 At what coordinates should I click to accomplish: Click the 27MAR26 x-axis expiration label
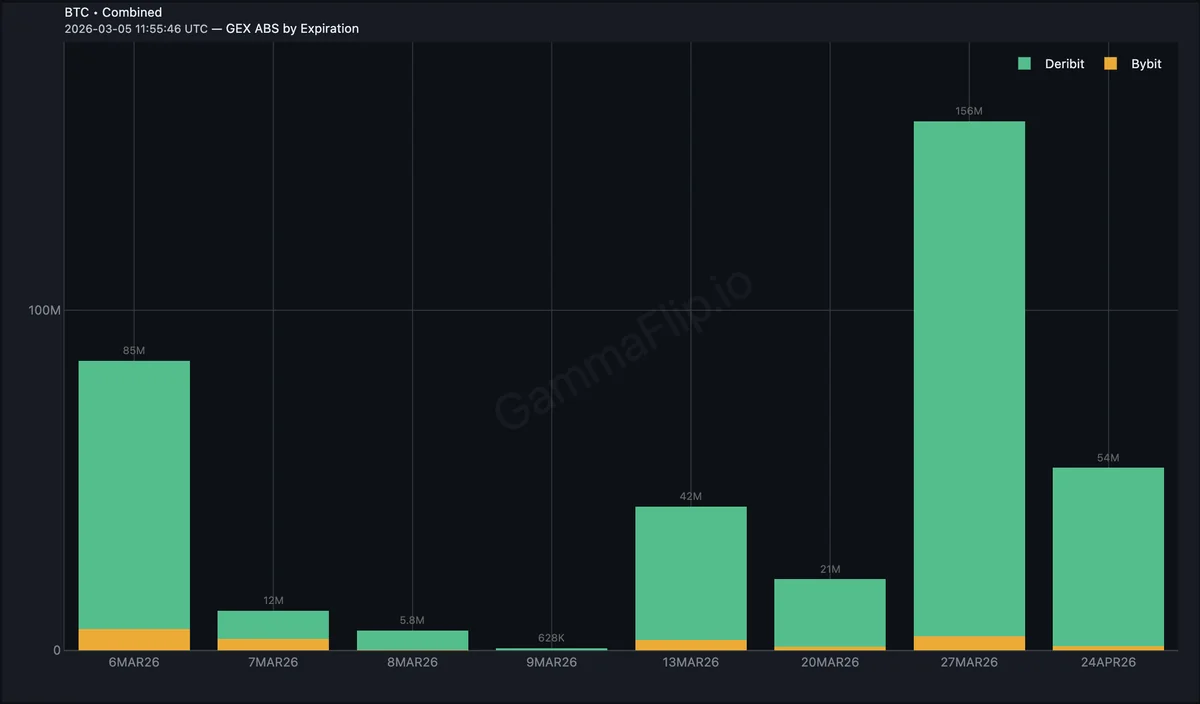[x=969, y=663]
